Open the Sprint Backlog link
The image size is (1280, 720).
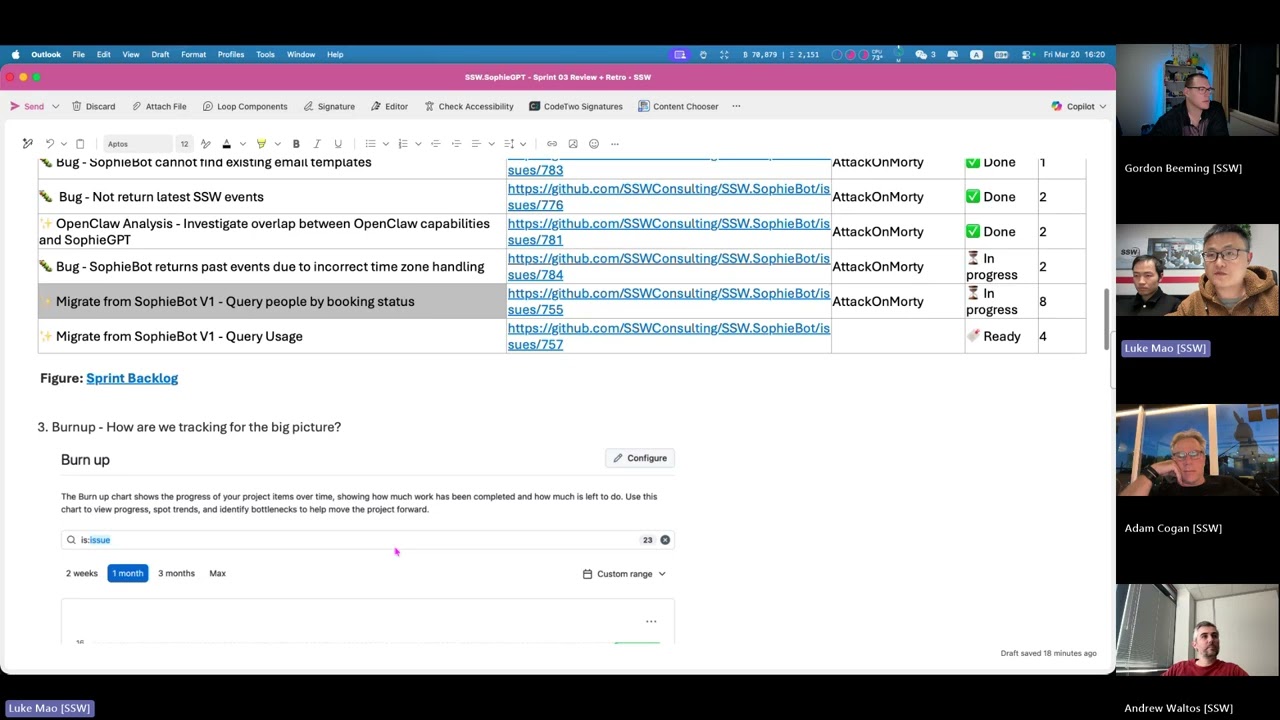click(132, 378)
